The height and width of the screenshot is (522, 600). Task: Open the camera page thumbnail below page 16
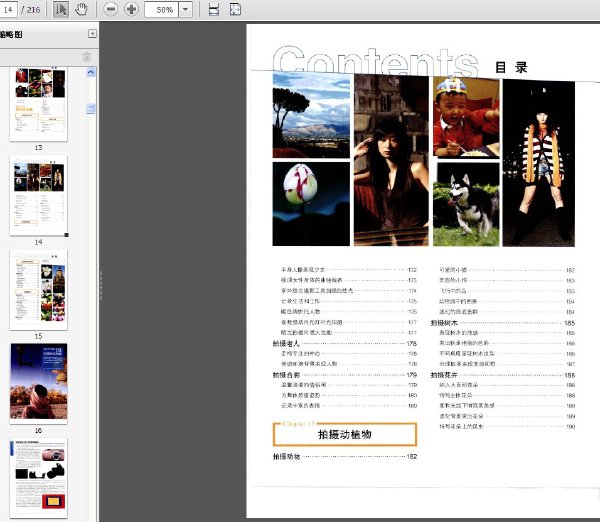coord(39,478)
